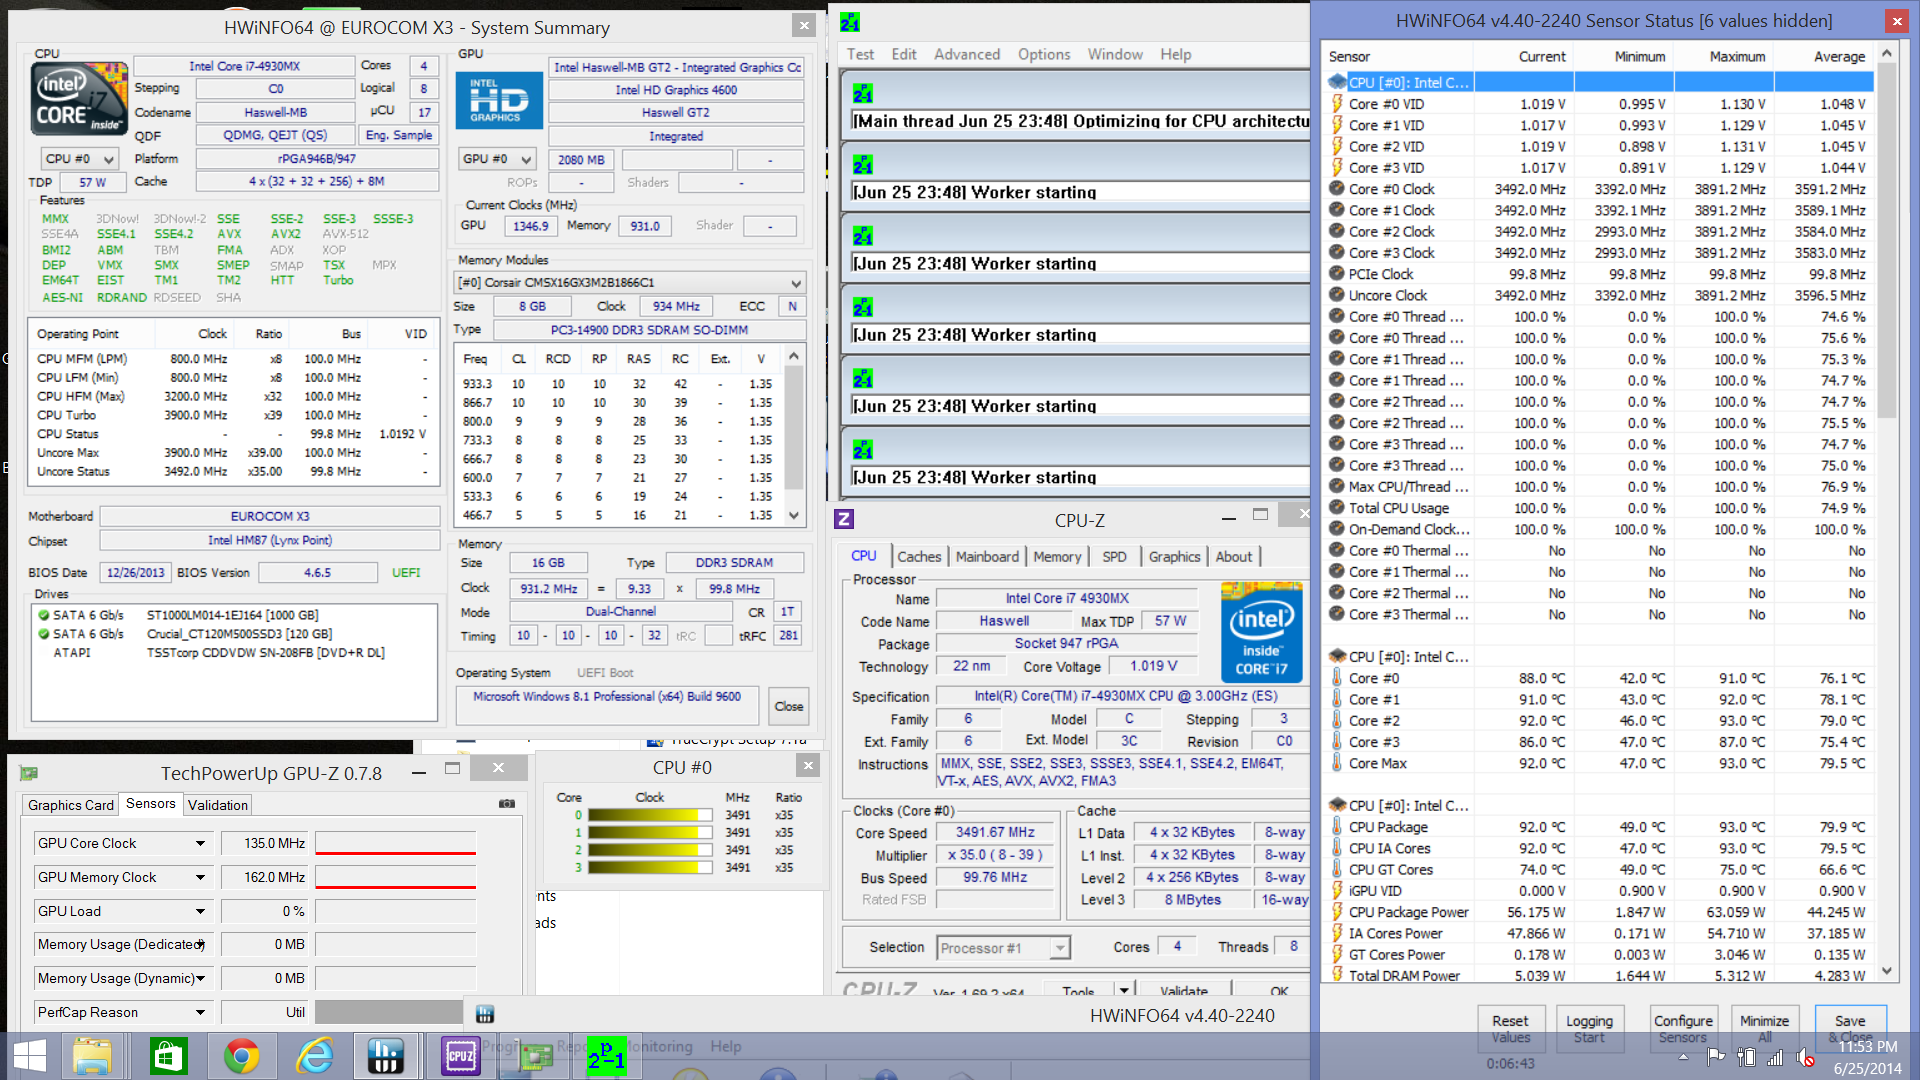Click the small HWiNFO icon beside the GPU-Z window

[485, 1014]
